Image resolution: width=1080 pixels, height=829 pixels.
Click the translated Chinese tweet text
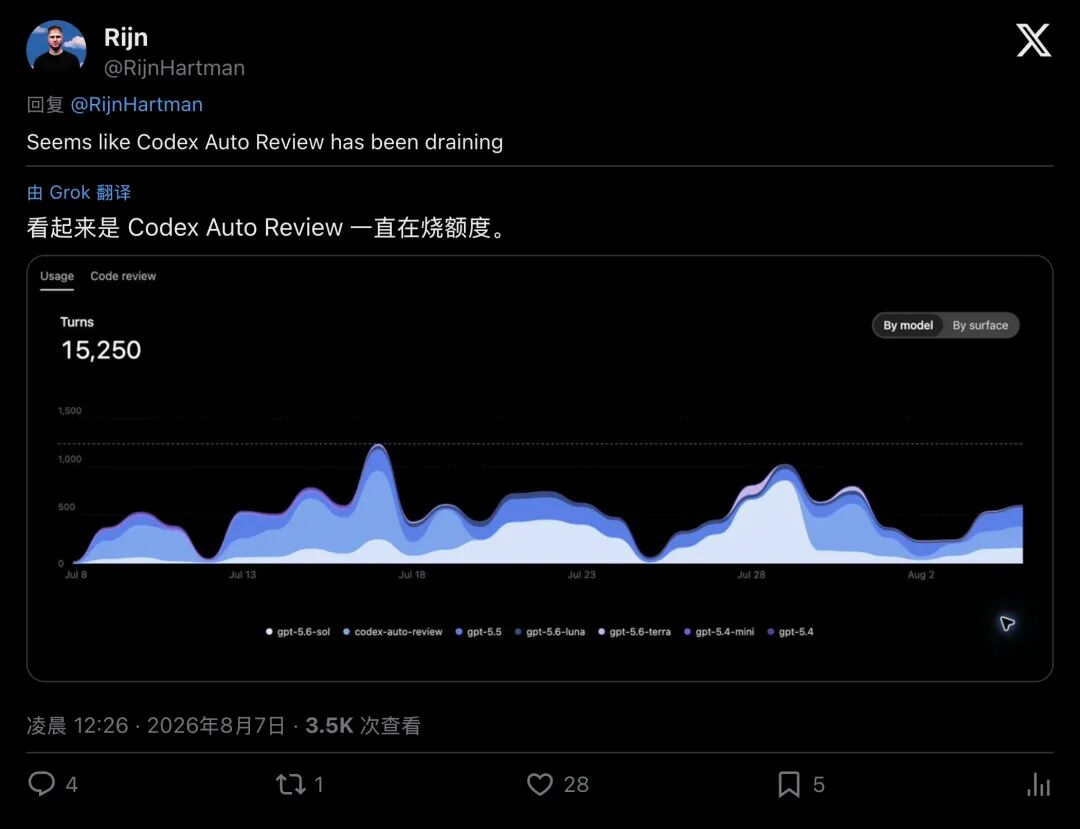(268, 227)
